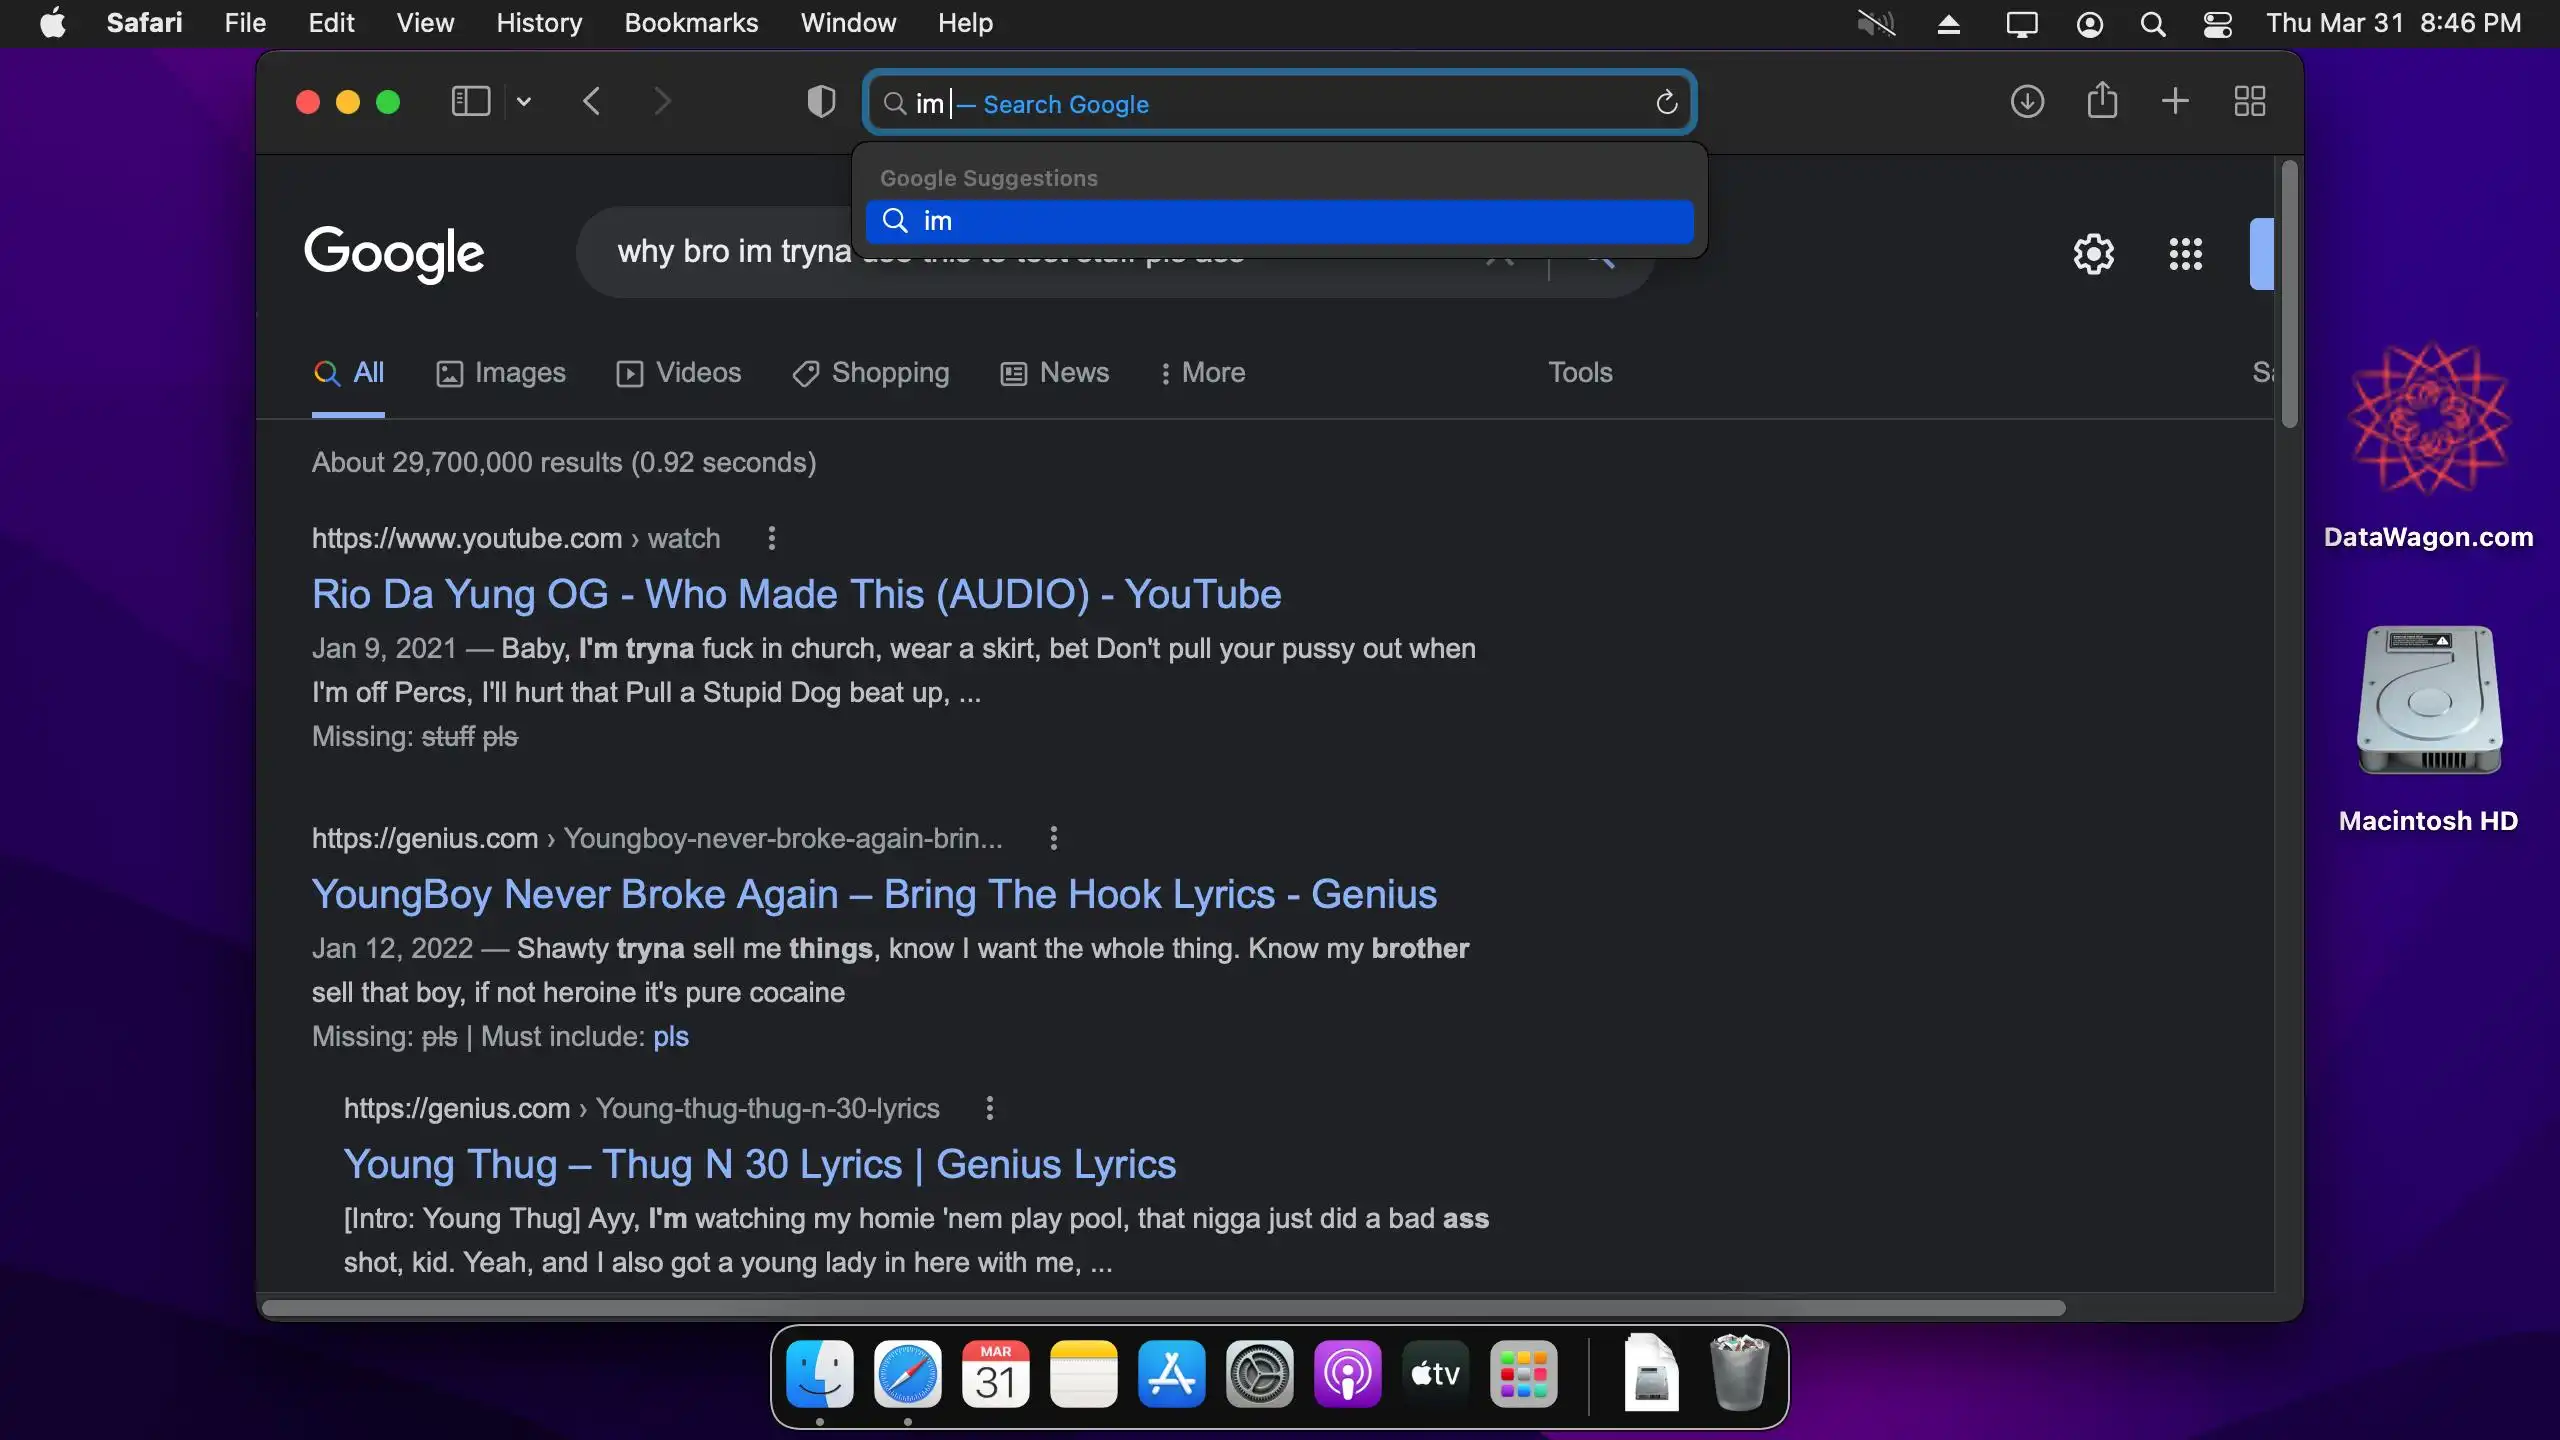Open Google settings gear icon
This screenshot has width=2560, height=1440.
(2093, 254)
